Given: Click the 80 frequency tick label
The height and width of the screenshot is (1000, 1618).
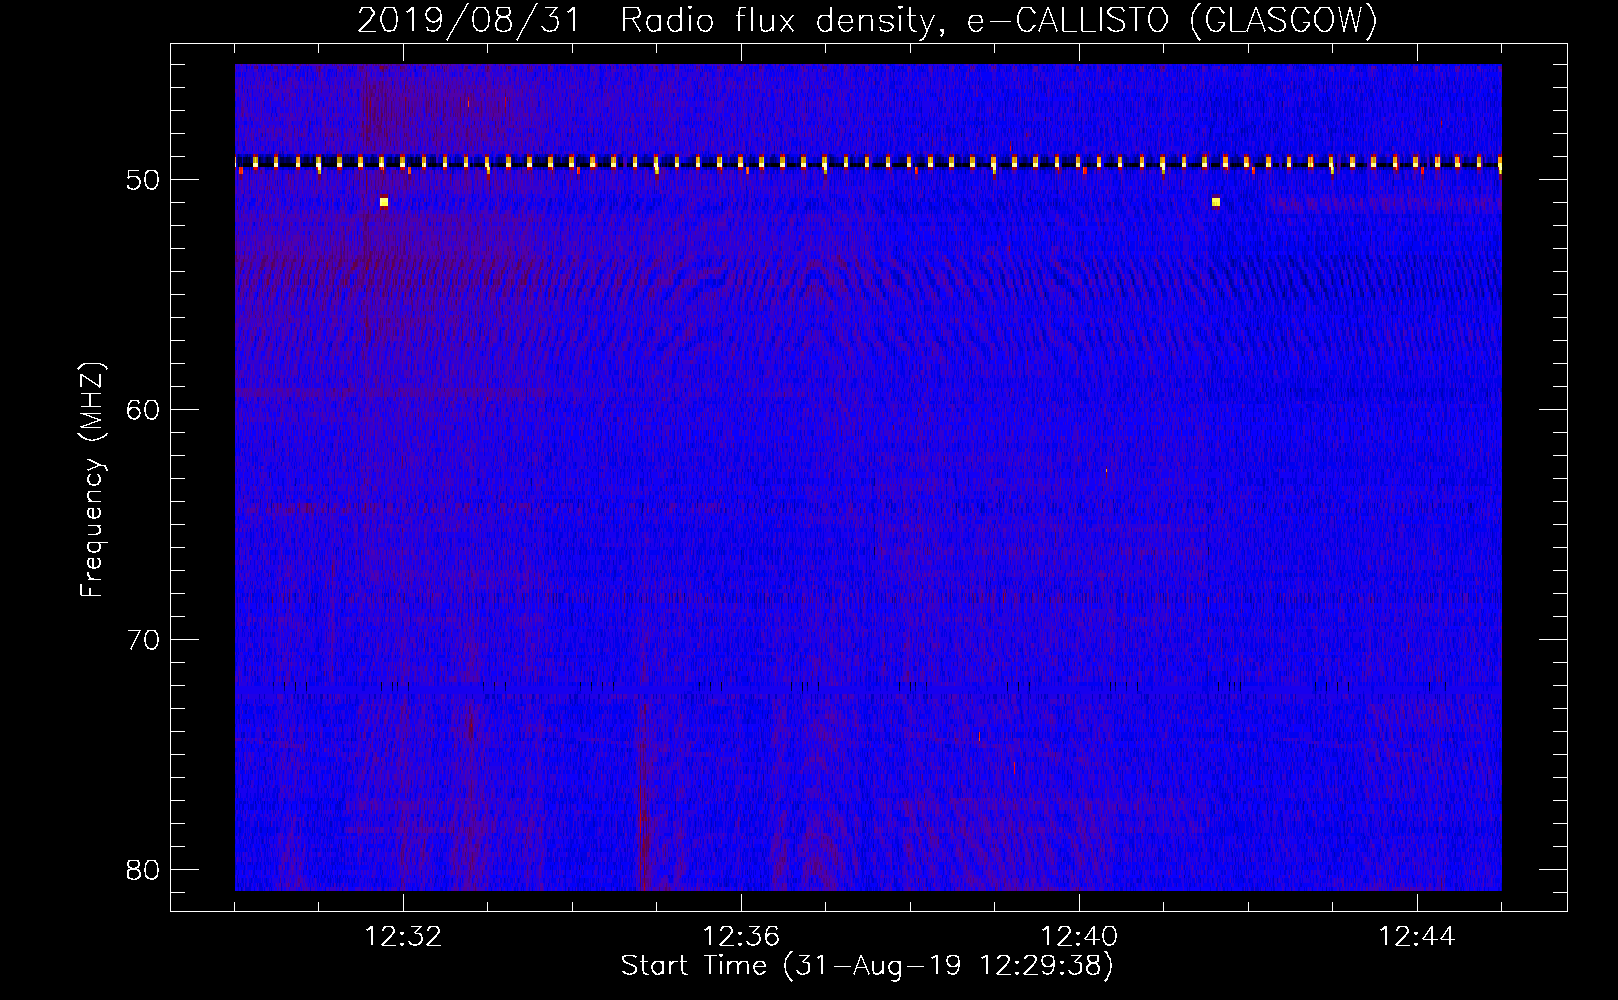Looking at the screenshot, I should (144, 870).
